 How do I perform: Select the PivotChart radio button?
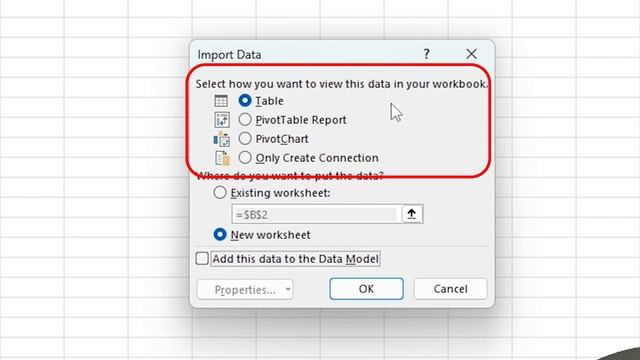pyautogui.click(x=245, y=138)
